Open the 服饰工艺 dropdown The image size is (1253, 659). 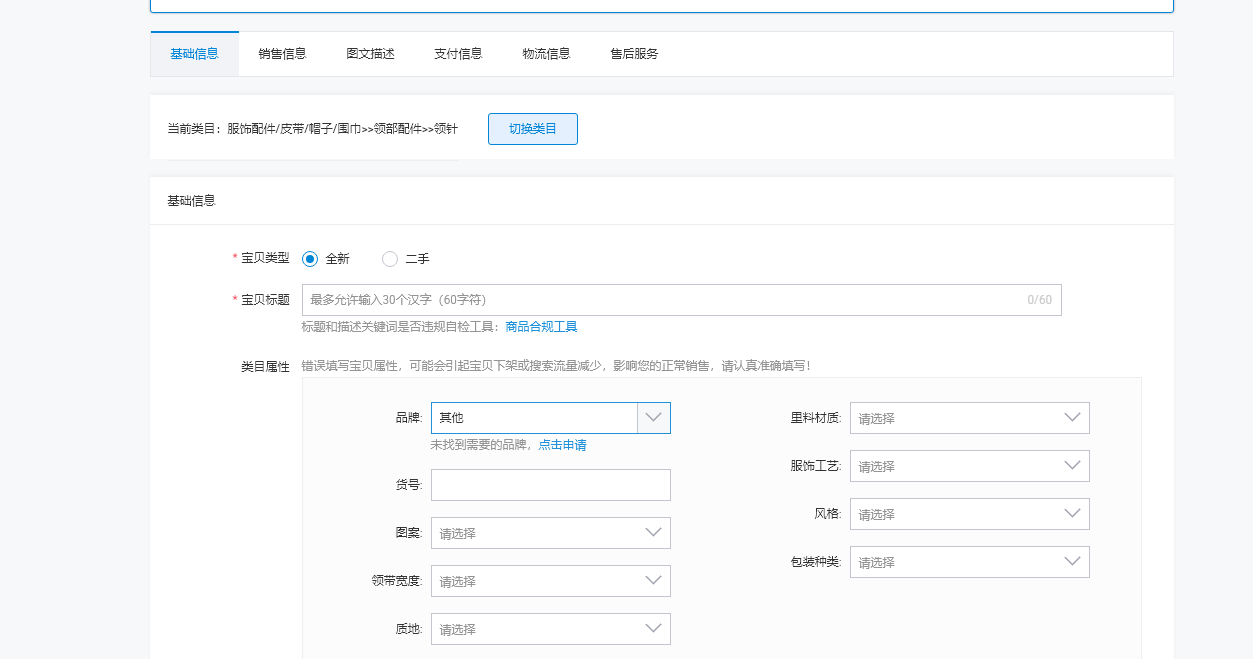coord(969,466)
